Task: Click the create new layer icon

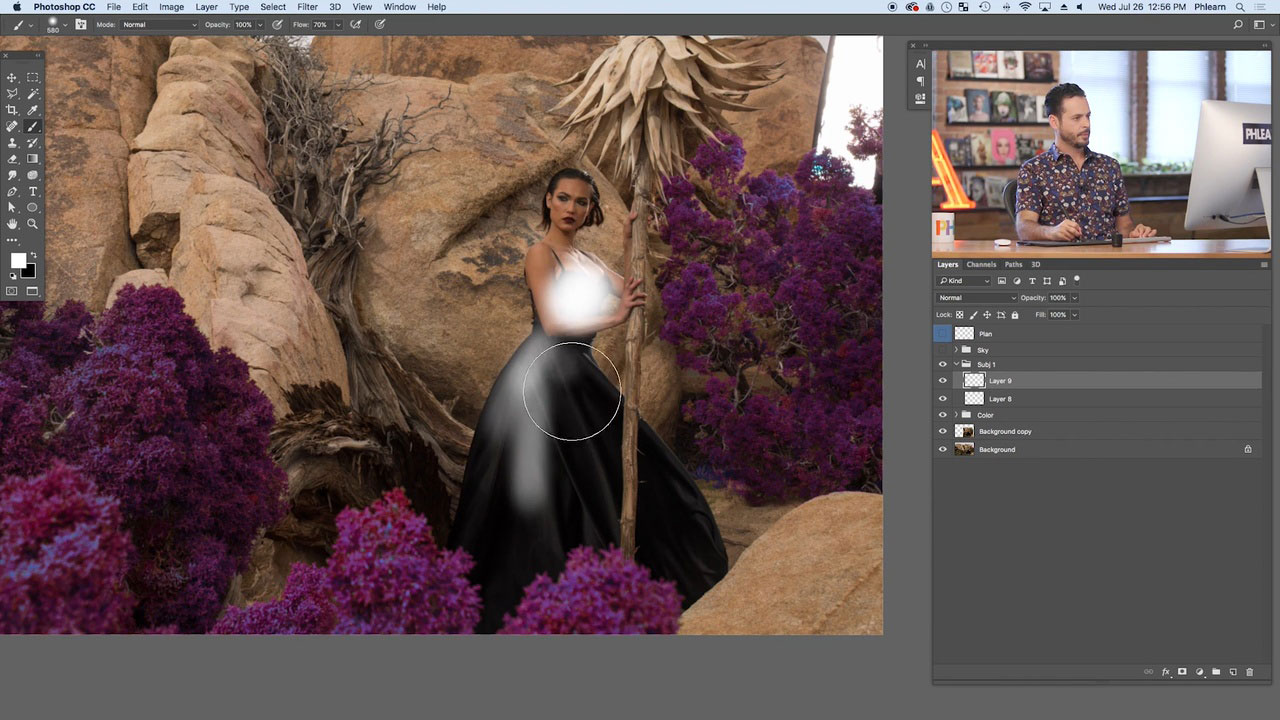Action: pyautogui.click(x=1232, y=672)
